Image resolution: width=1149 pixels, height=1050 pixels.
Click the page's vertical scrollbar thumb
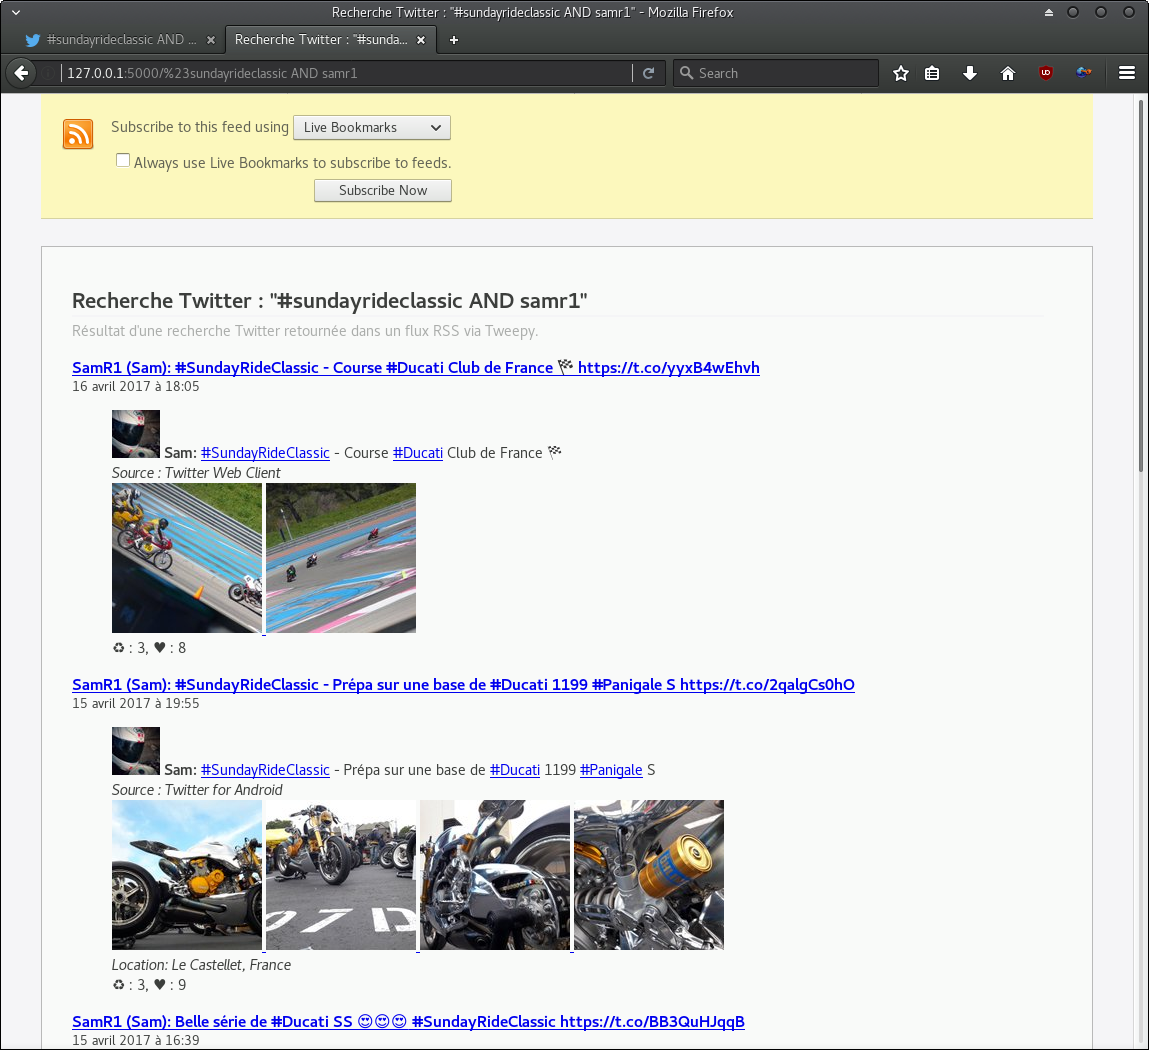click(1141, 286)
